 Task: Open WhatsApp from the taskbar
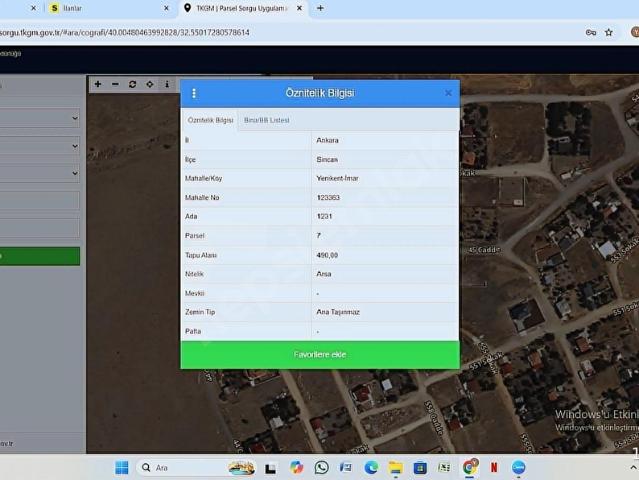click(322, 467)
